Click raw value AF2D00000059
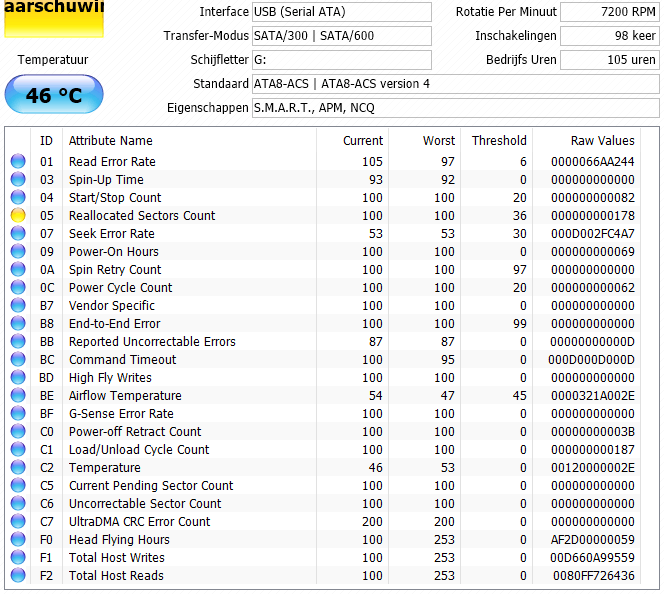Screen dimensions: 664x594 pos(592,539)
